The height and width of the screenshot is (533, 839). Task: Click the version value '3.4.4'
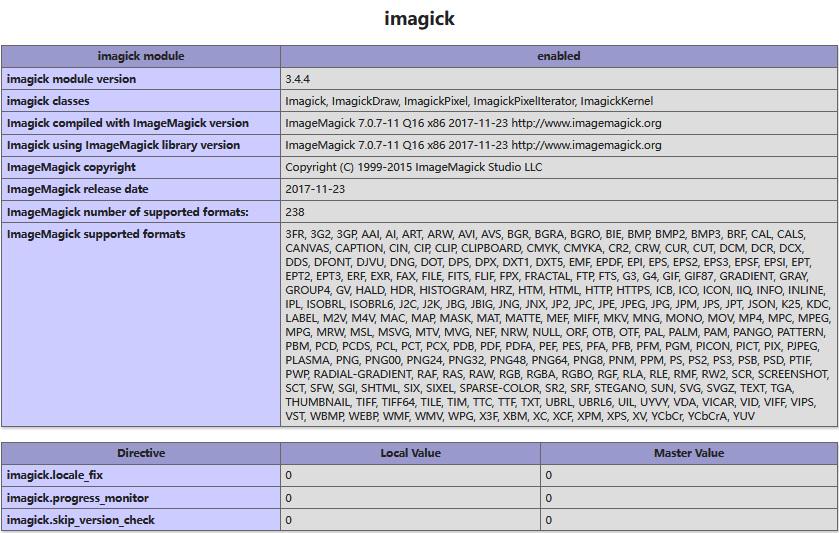tap(298, 79)
